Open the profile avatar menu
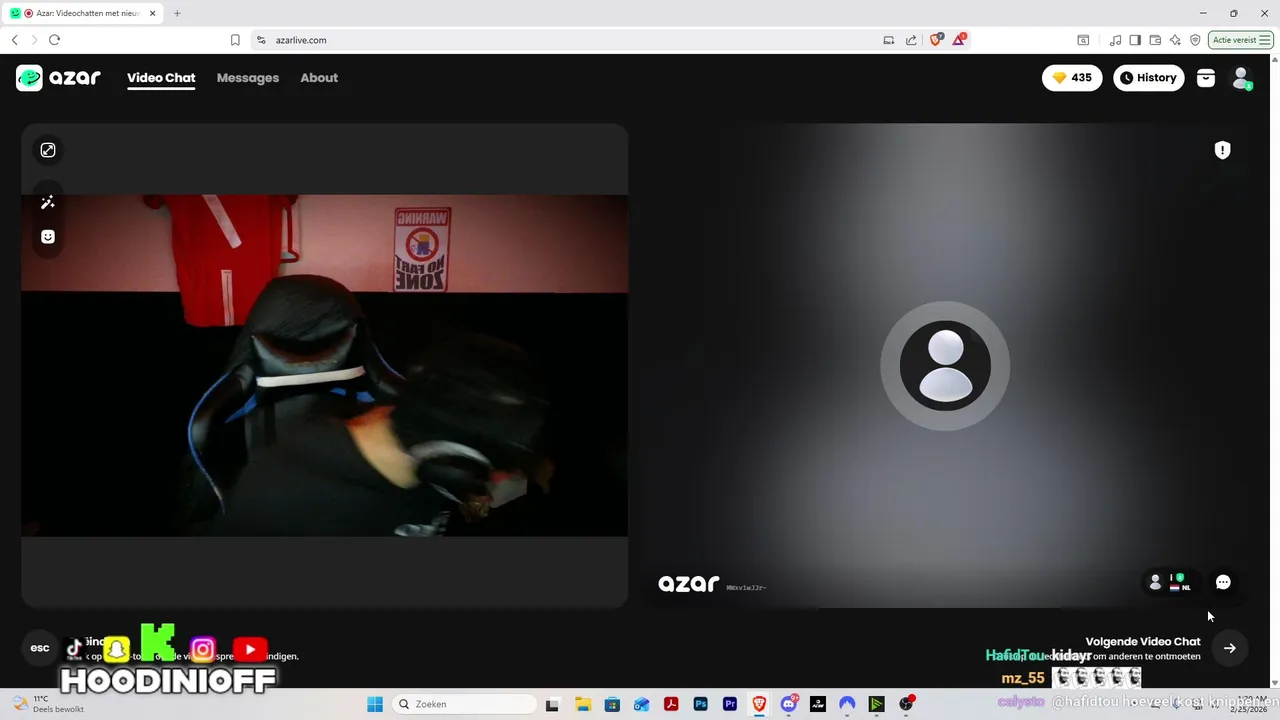Viewport: 1280px width, 720px height. [x=1242, y=78]
